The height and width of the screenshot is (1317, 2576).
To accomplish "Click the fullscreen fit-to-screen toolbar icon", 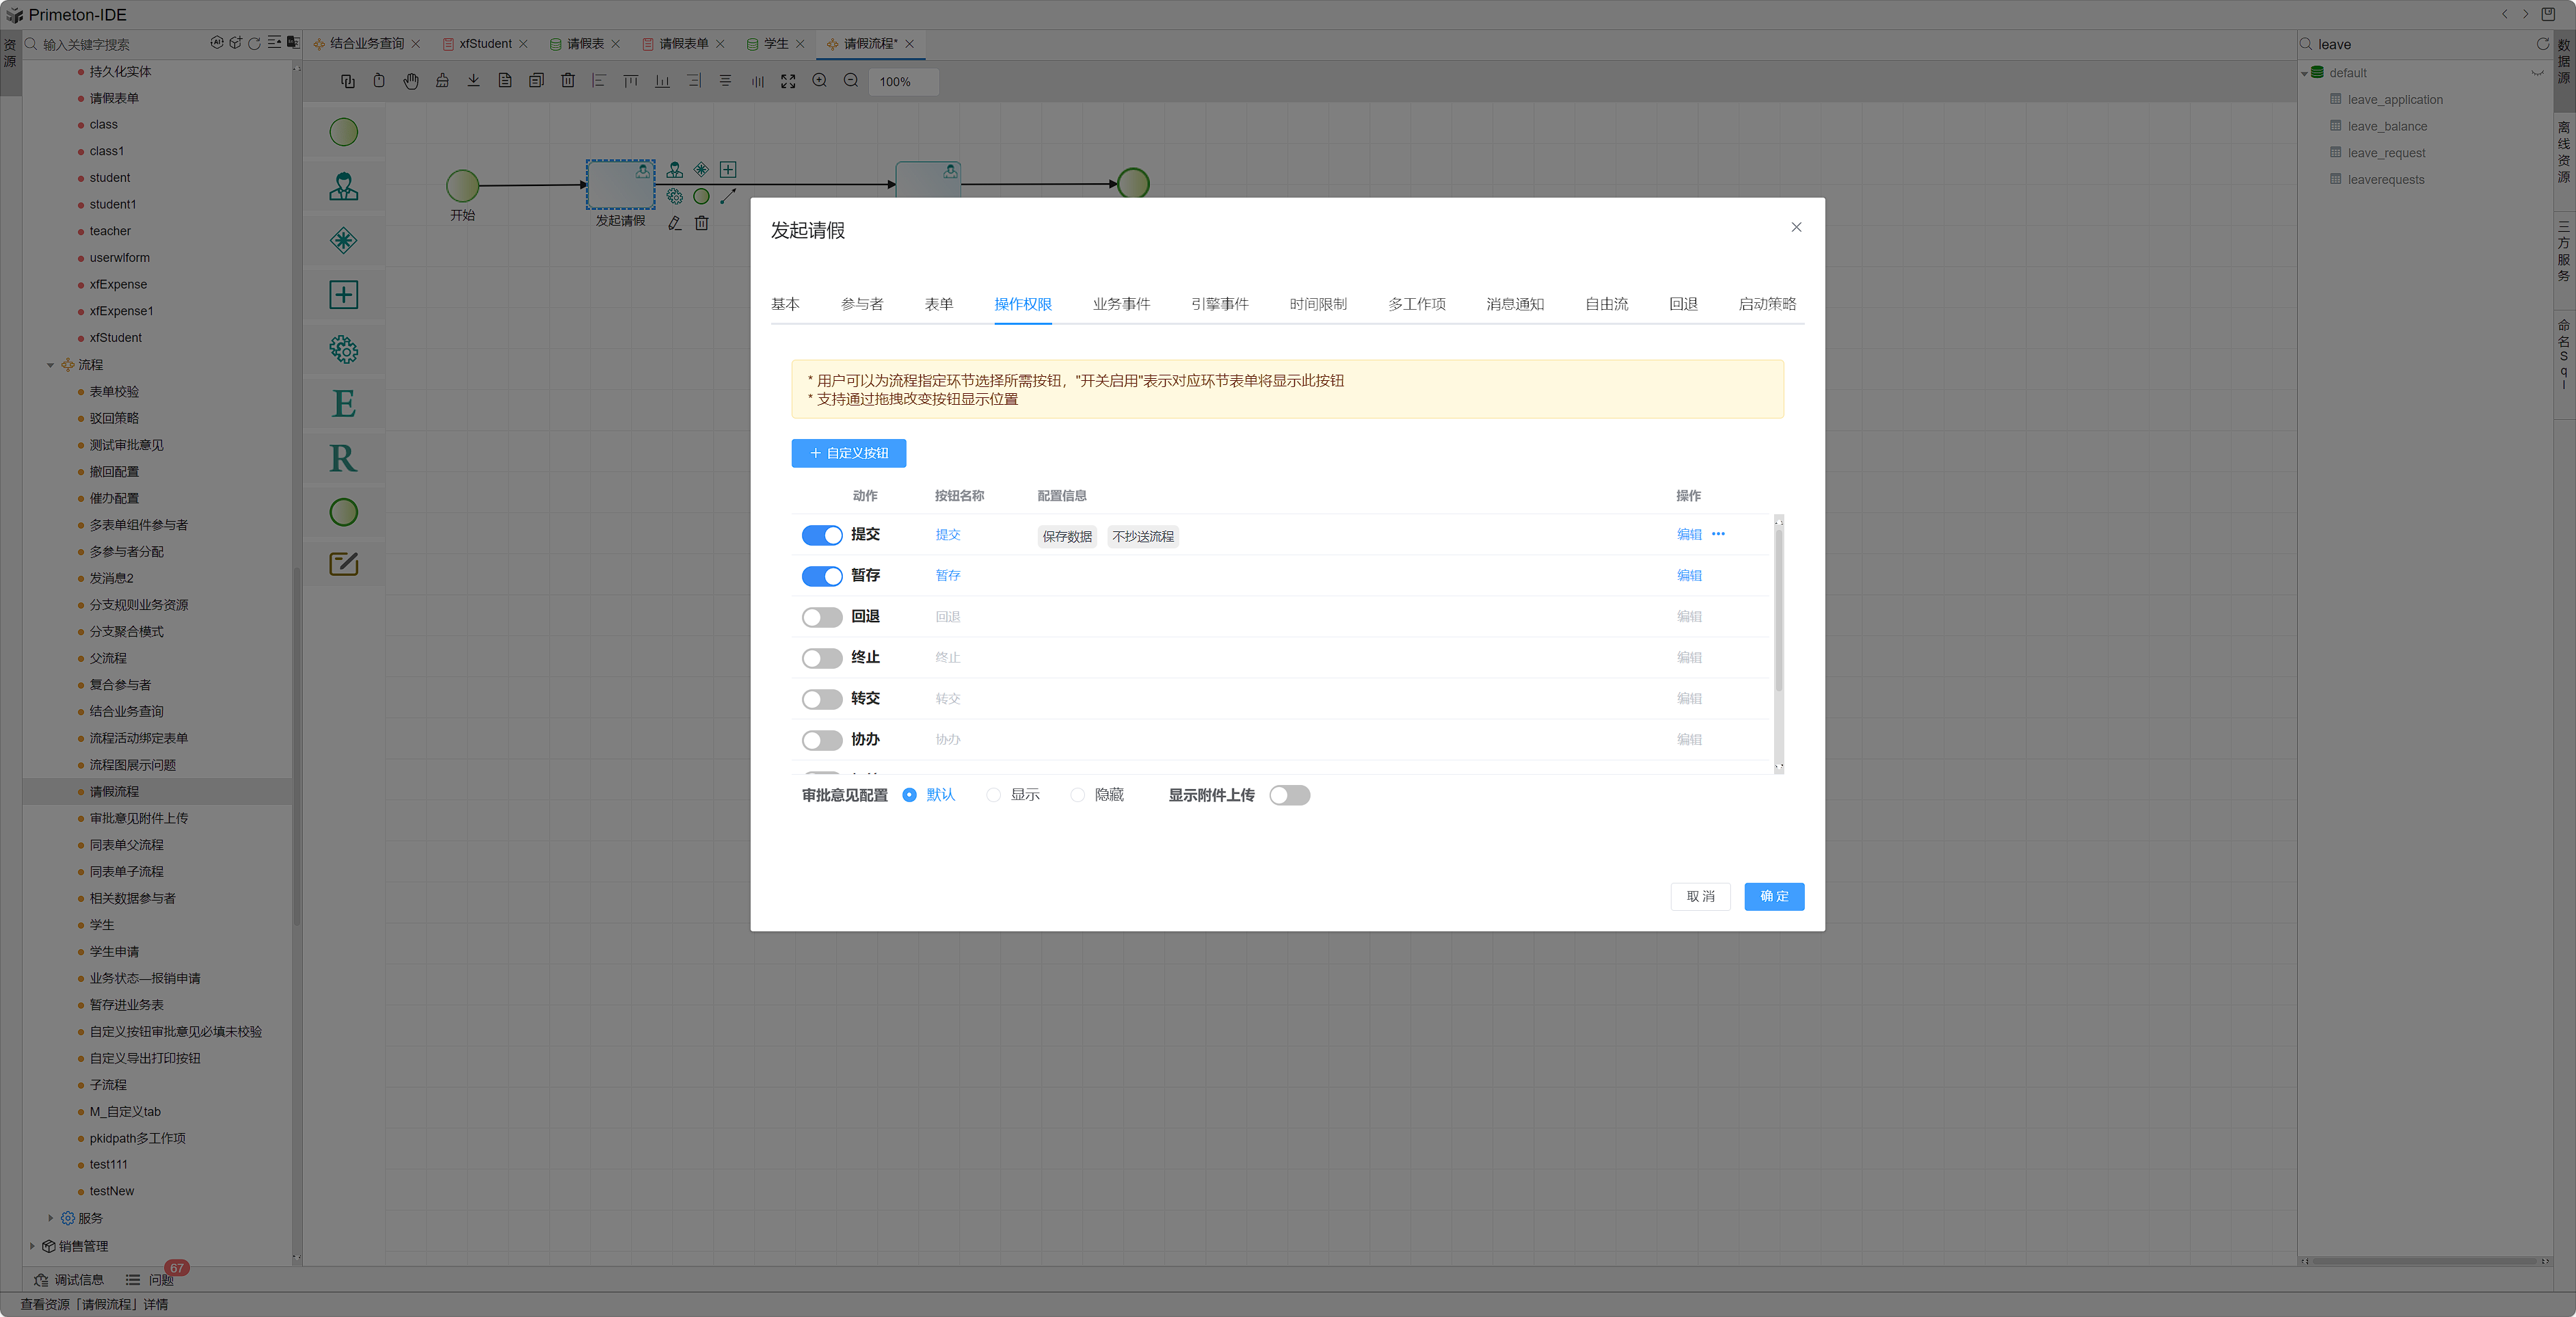I will coord(788,81).
